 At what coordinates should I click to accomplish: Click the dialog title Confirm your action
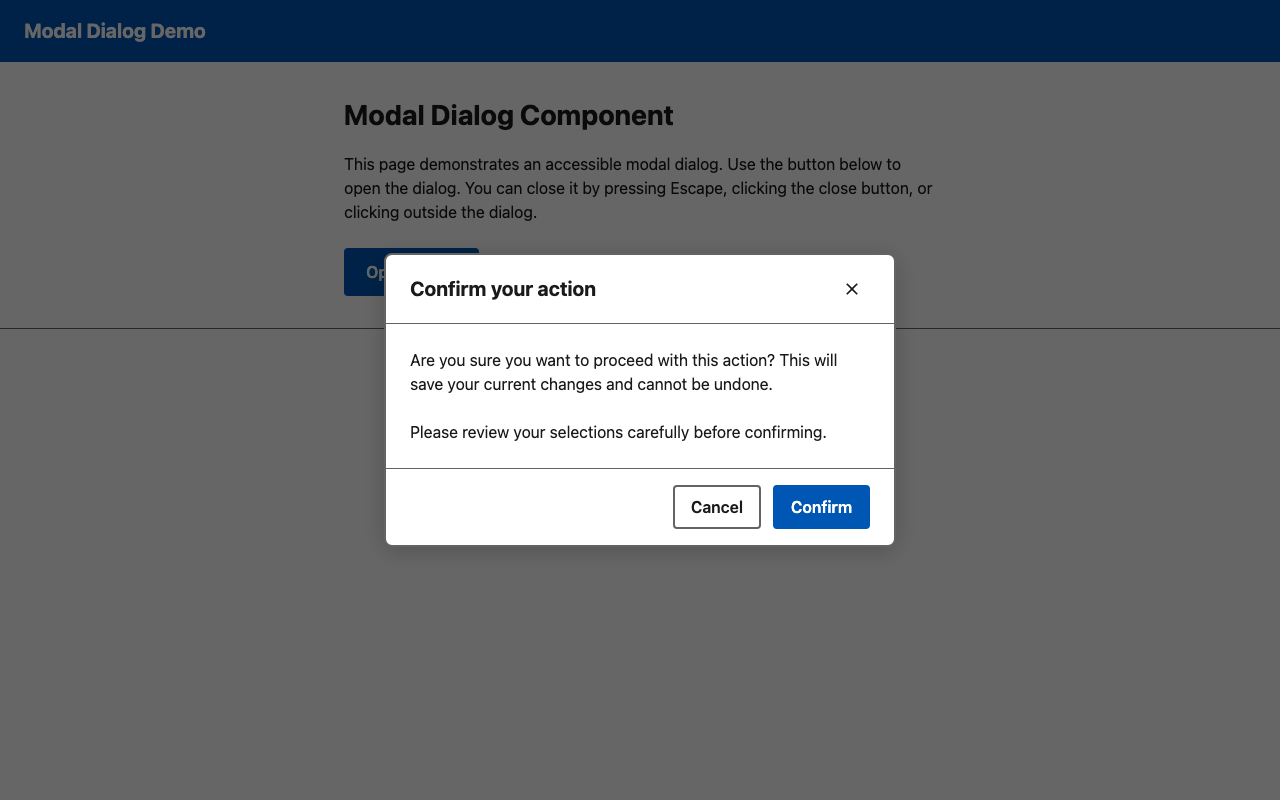point(503,289)
